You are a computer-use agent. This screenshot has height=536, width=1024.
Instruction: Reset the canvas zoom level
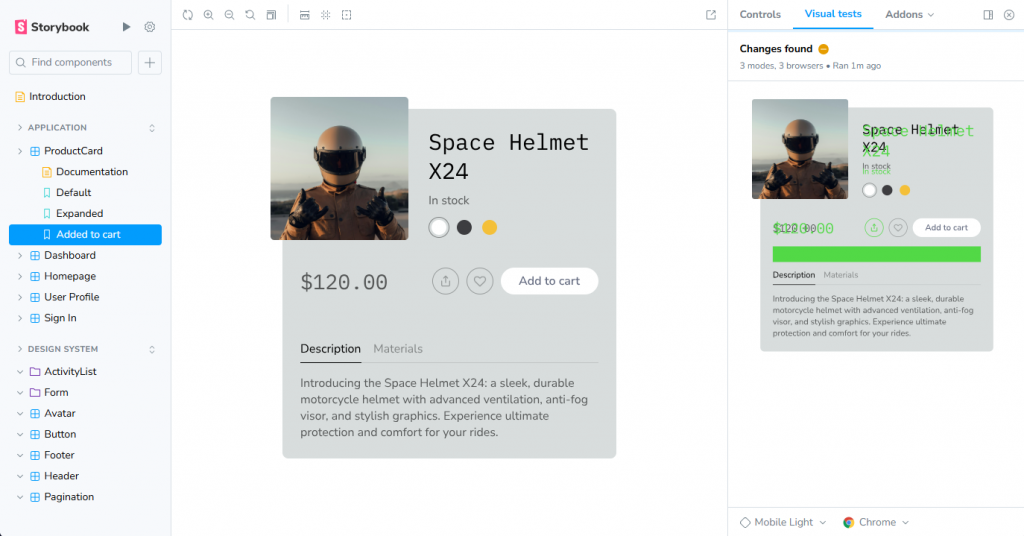[250, 15]
